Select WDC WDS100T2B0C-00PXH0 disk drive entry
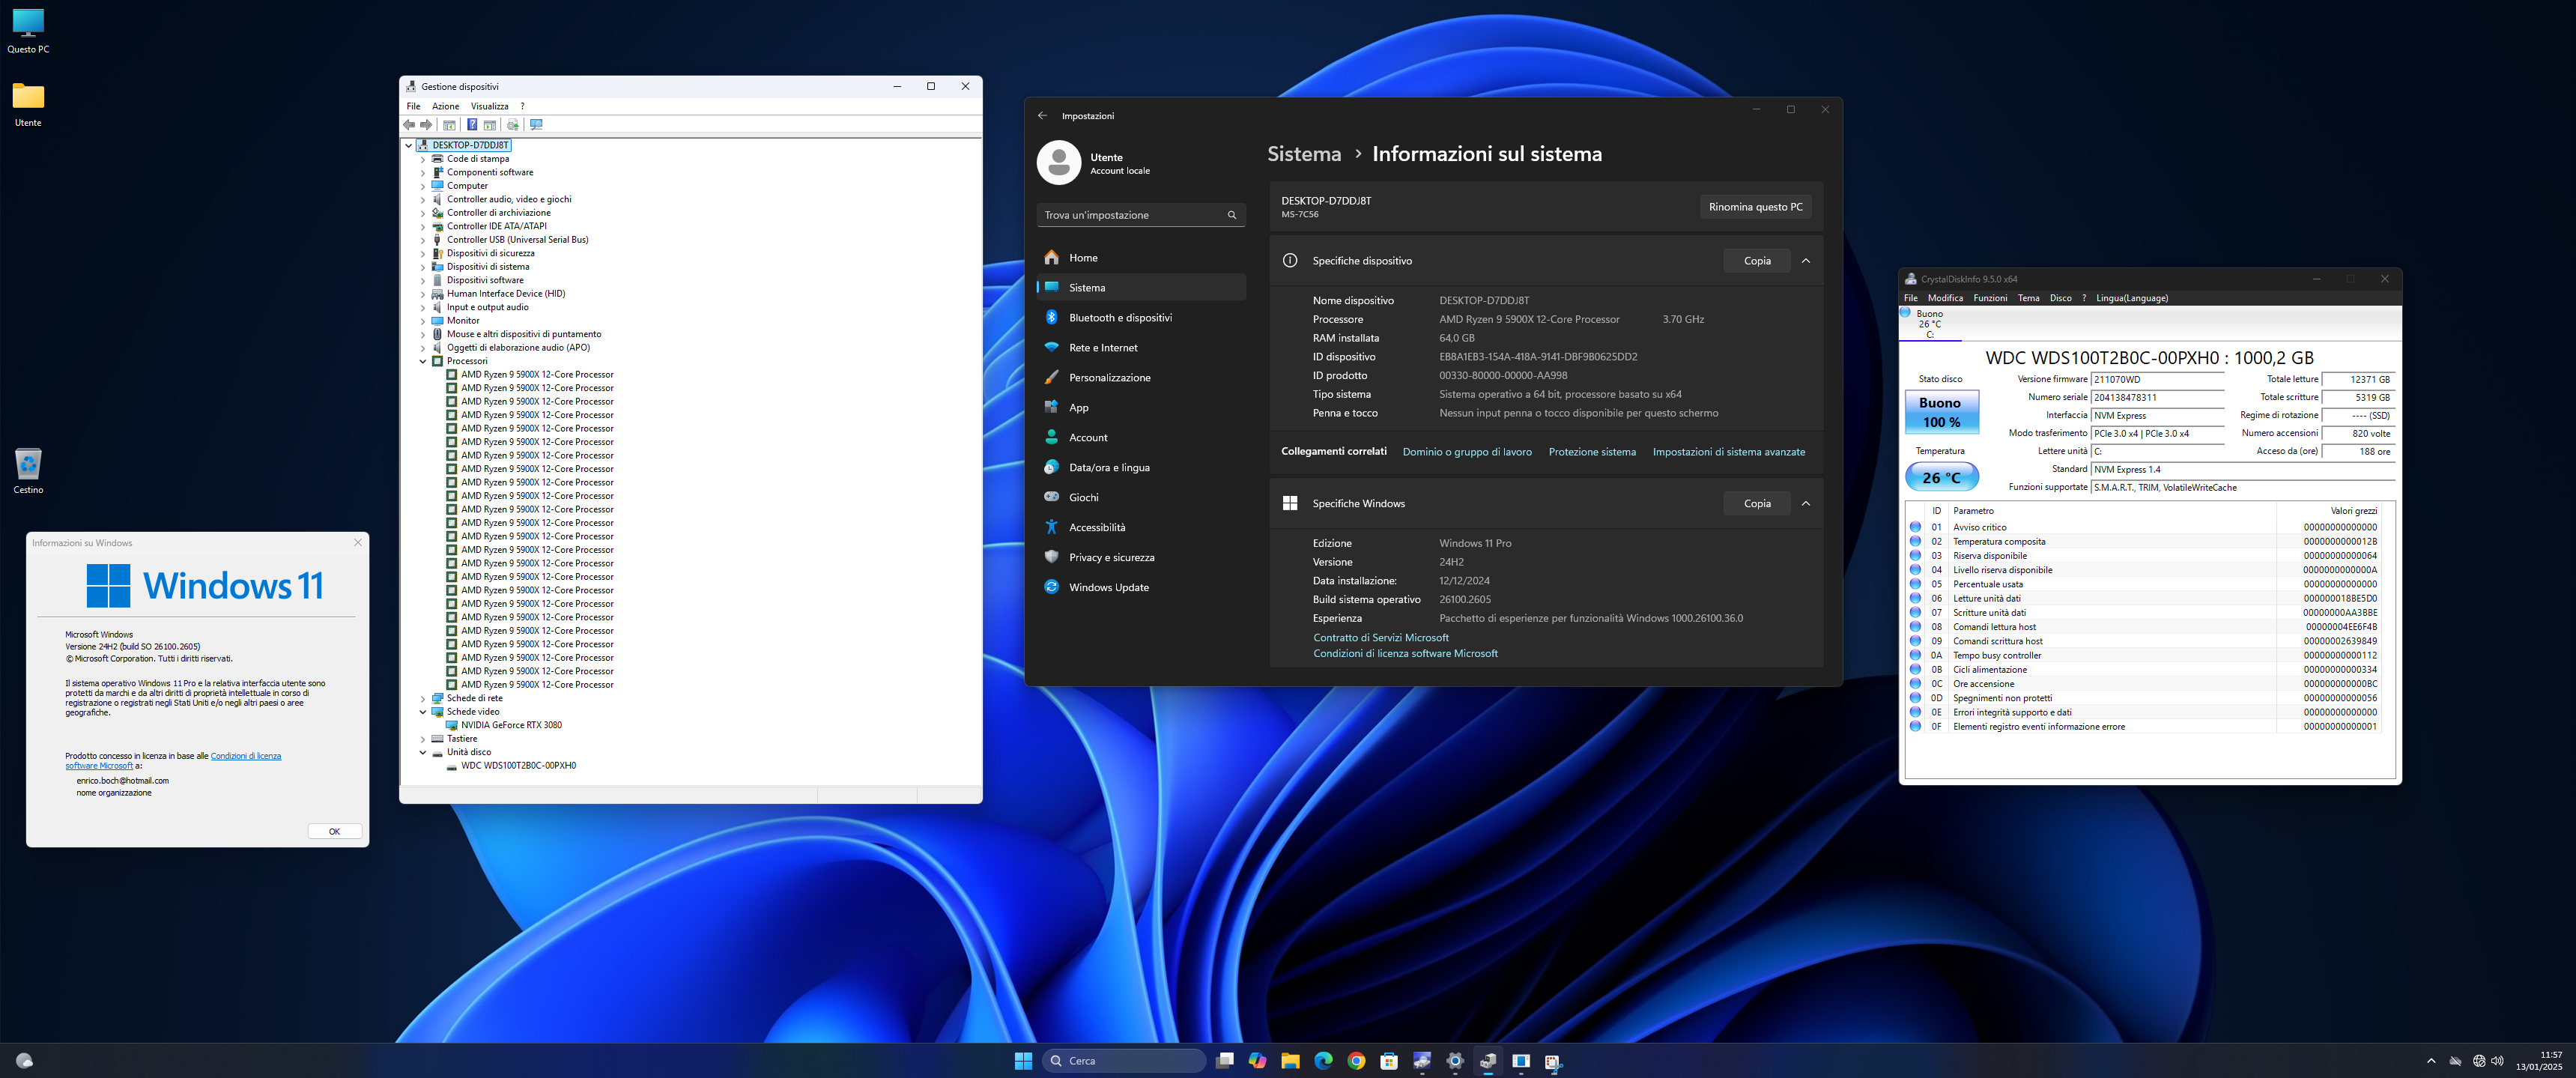 [x=518, y=766]
